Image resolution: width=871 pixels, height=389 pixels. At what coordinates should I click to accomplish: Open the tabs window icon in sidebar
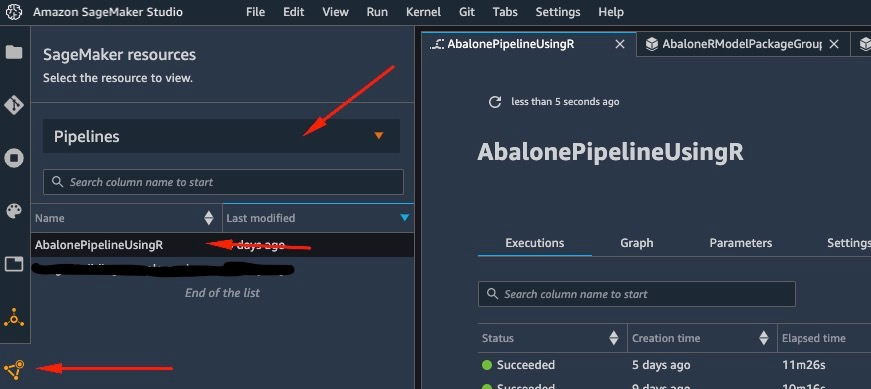click(x=14, y=263)
